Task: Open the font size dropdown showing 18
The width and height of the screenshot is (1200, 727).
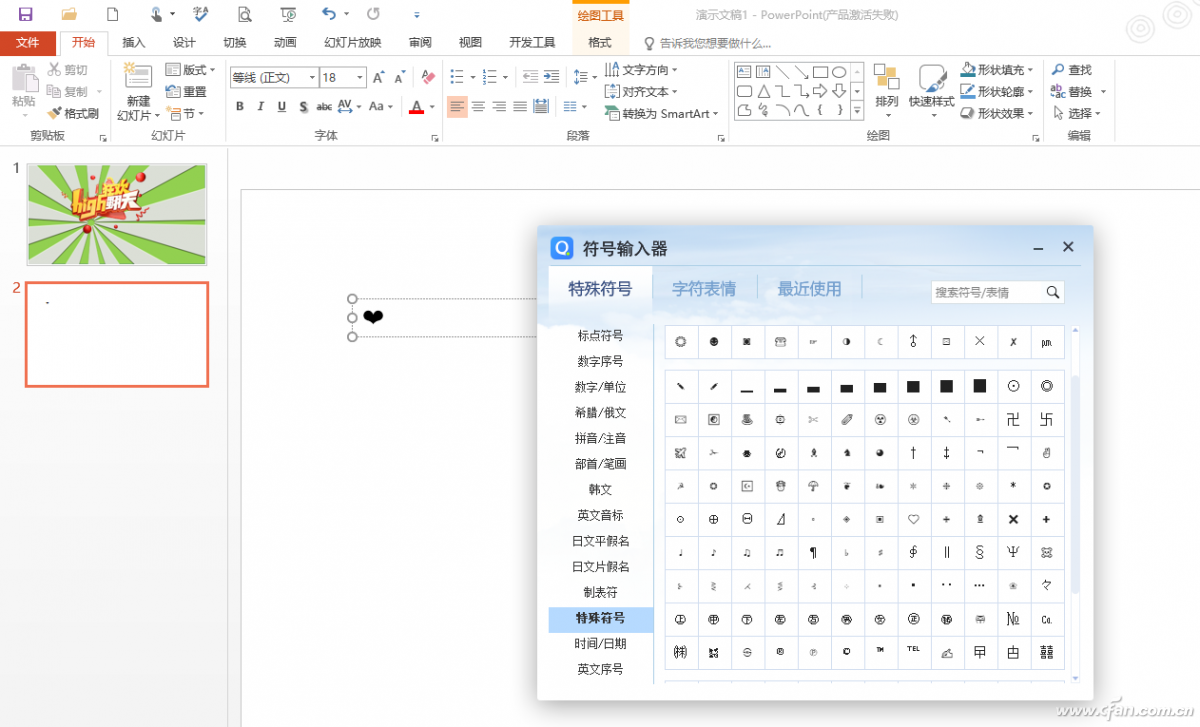Action: [359, 77]
